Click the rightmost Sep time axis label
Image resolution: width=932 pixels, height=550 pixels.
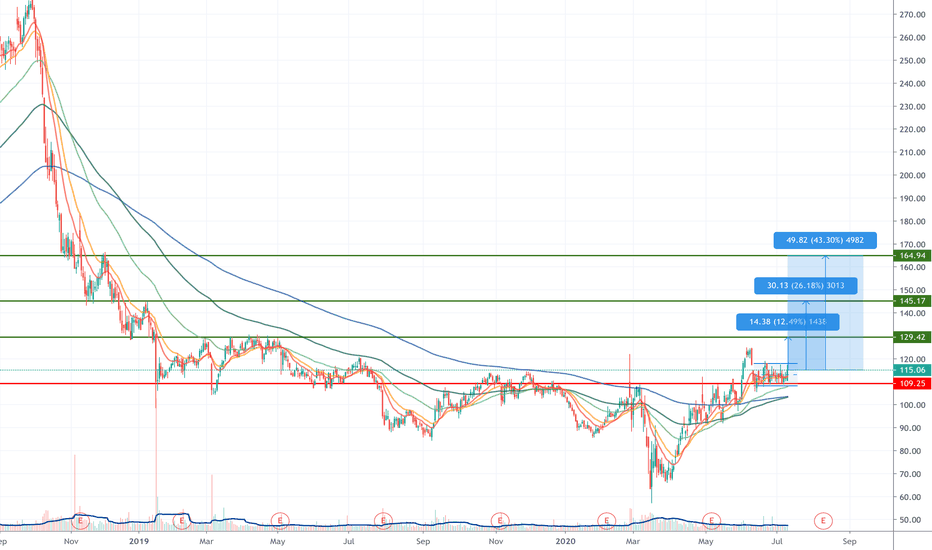point(849,541)
